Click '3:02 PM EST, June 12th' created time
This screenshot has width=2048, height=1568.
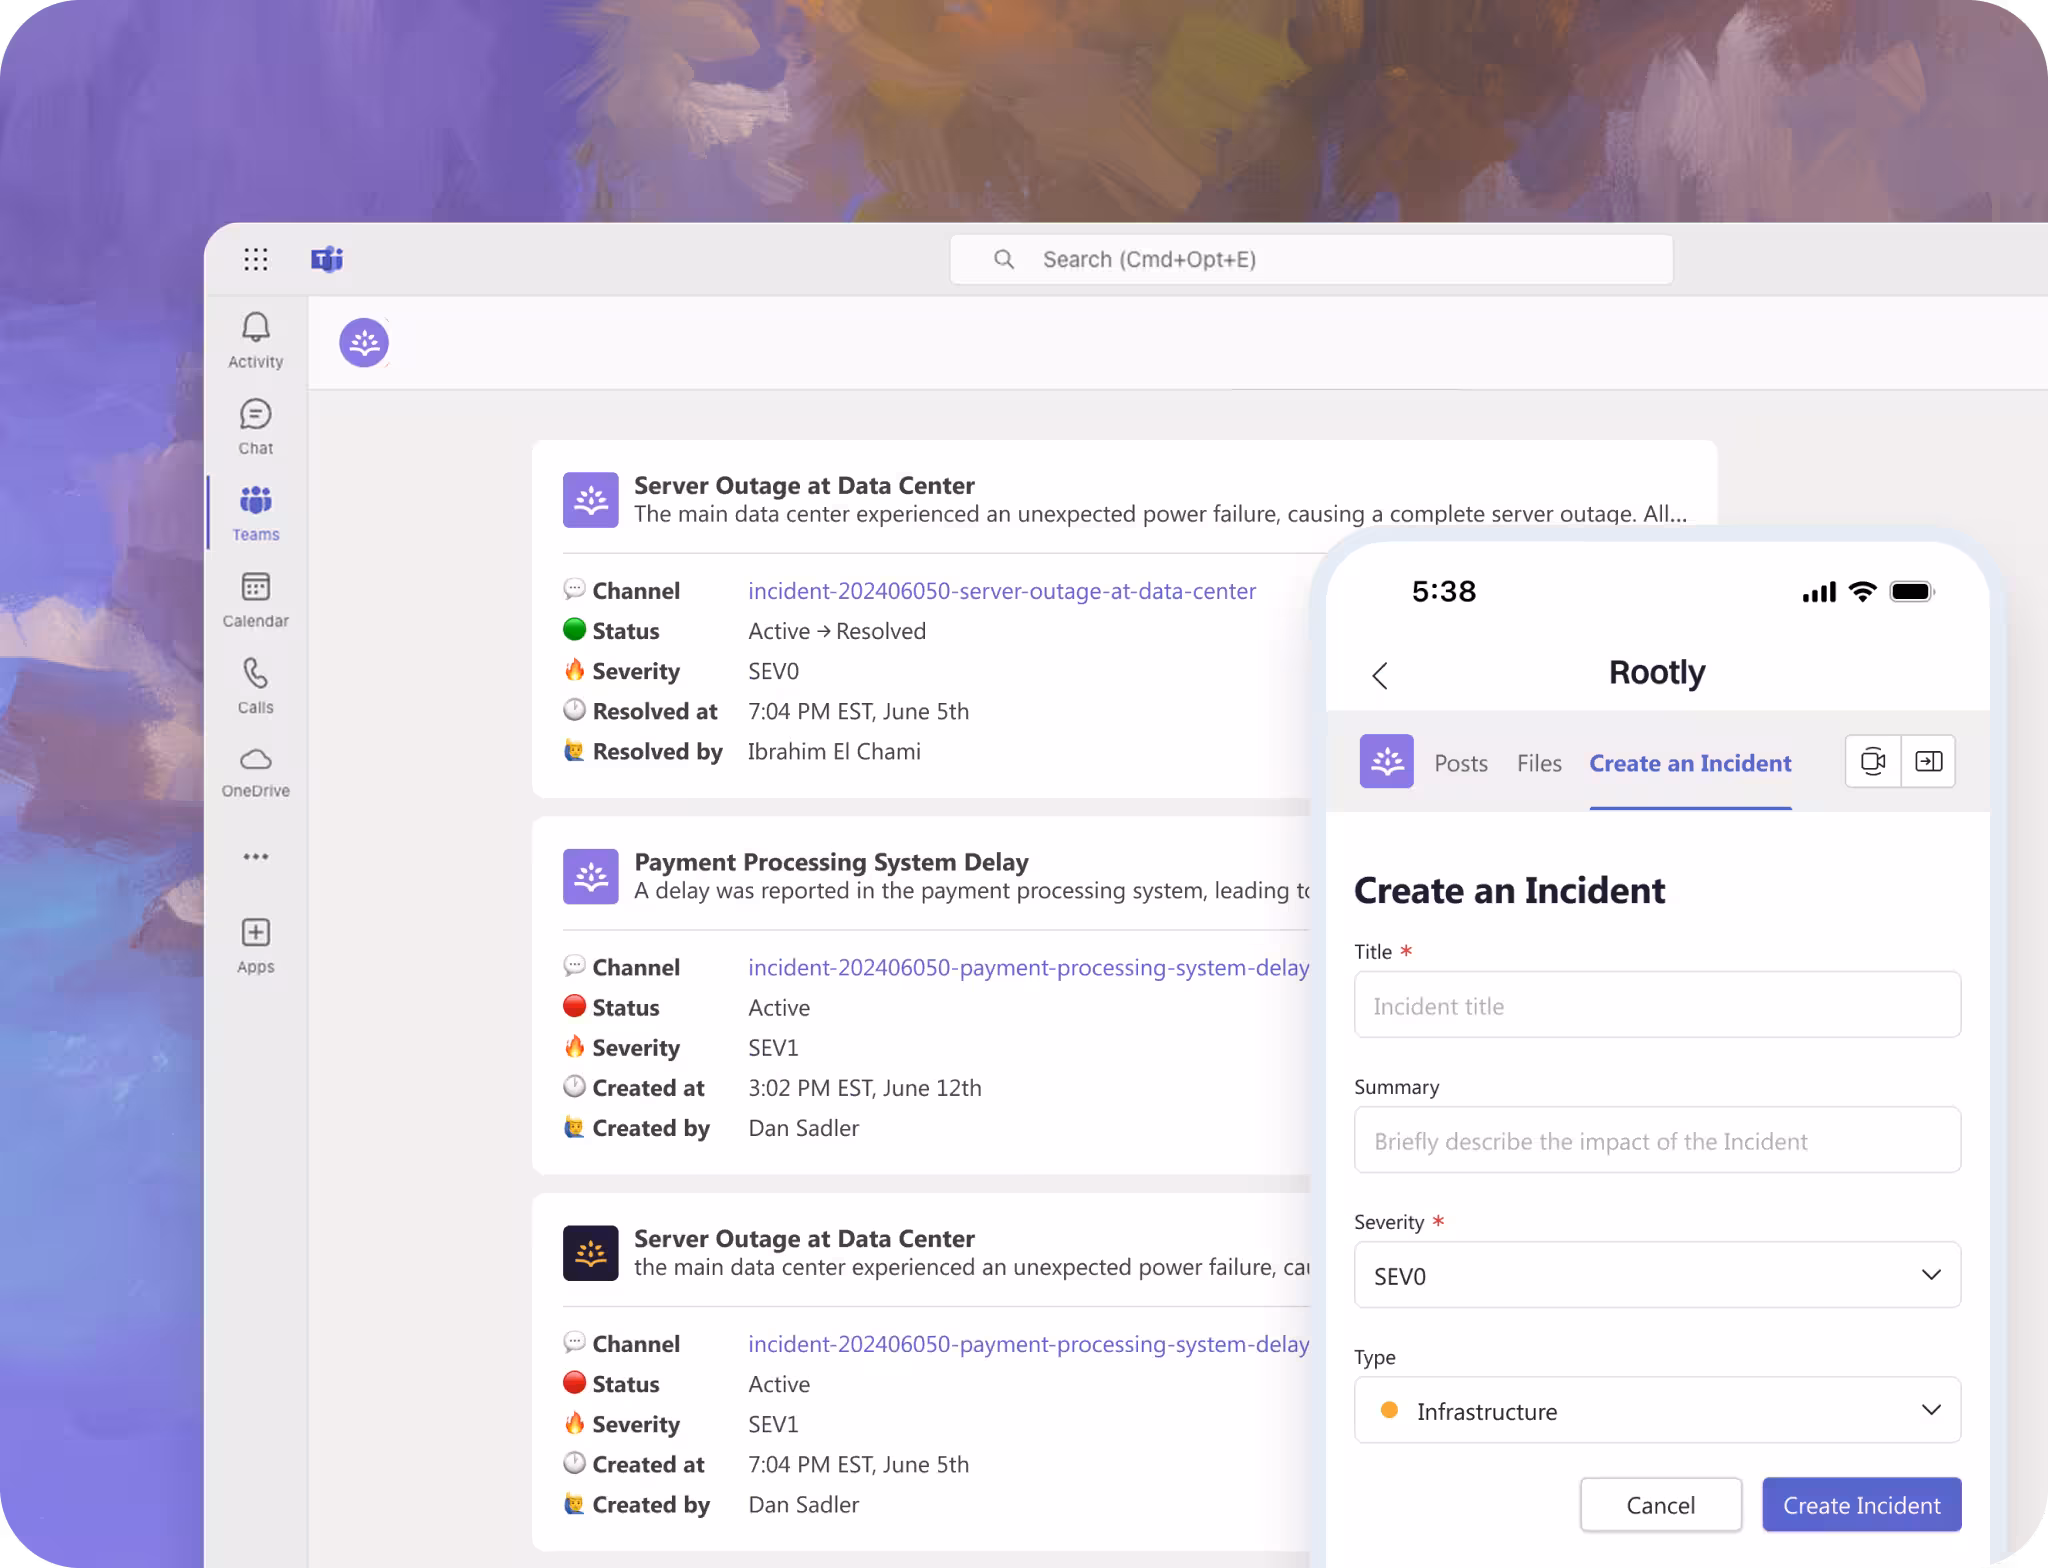pyautogui.click(x=865, y=1088)
